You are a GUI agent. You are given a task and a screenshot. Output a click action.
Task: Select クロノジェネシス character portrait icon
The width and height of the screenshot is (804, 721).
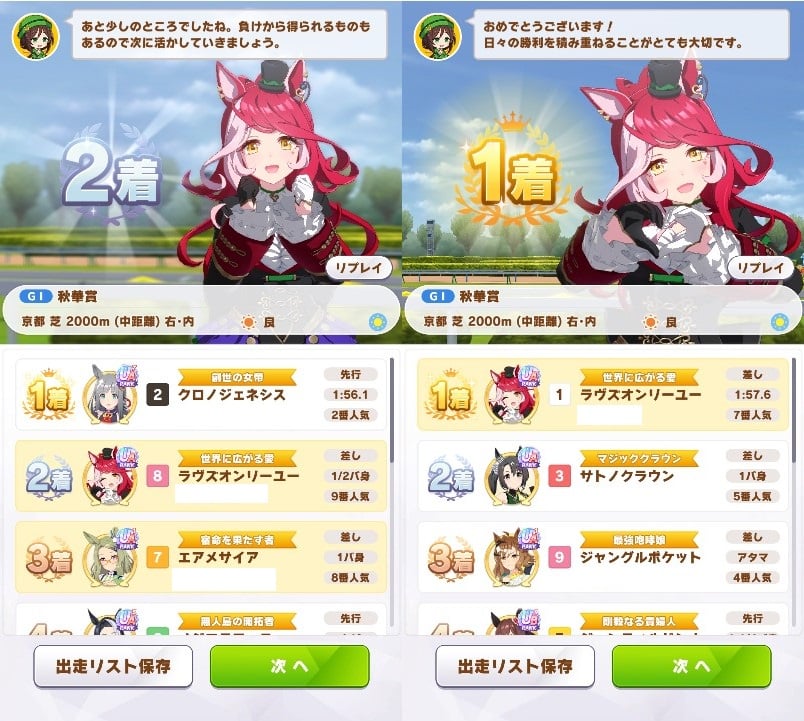[111, 394]
